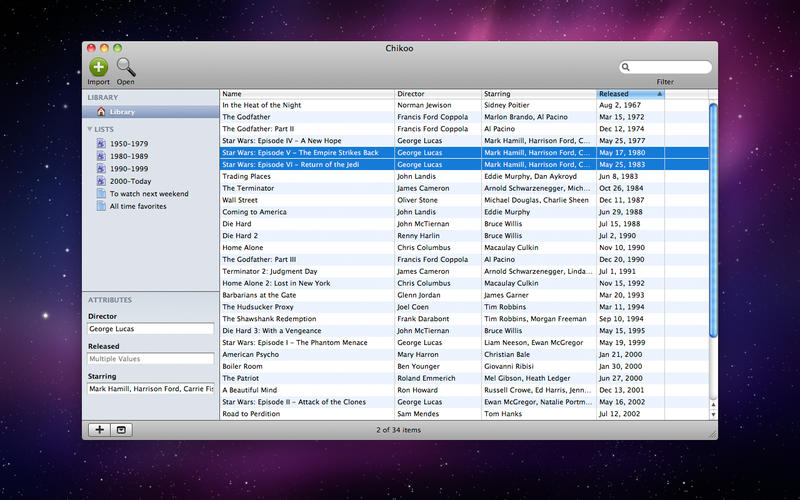Select Die Hard 2 row
The height and width of the screenshot is (500, 800).
[x=464, y=236]
